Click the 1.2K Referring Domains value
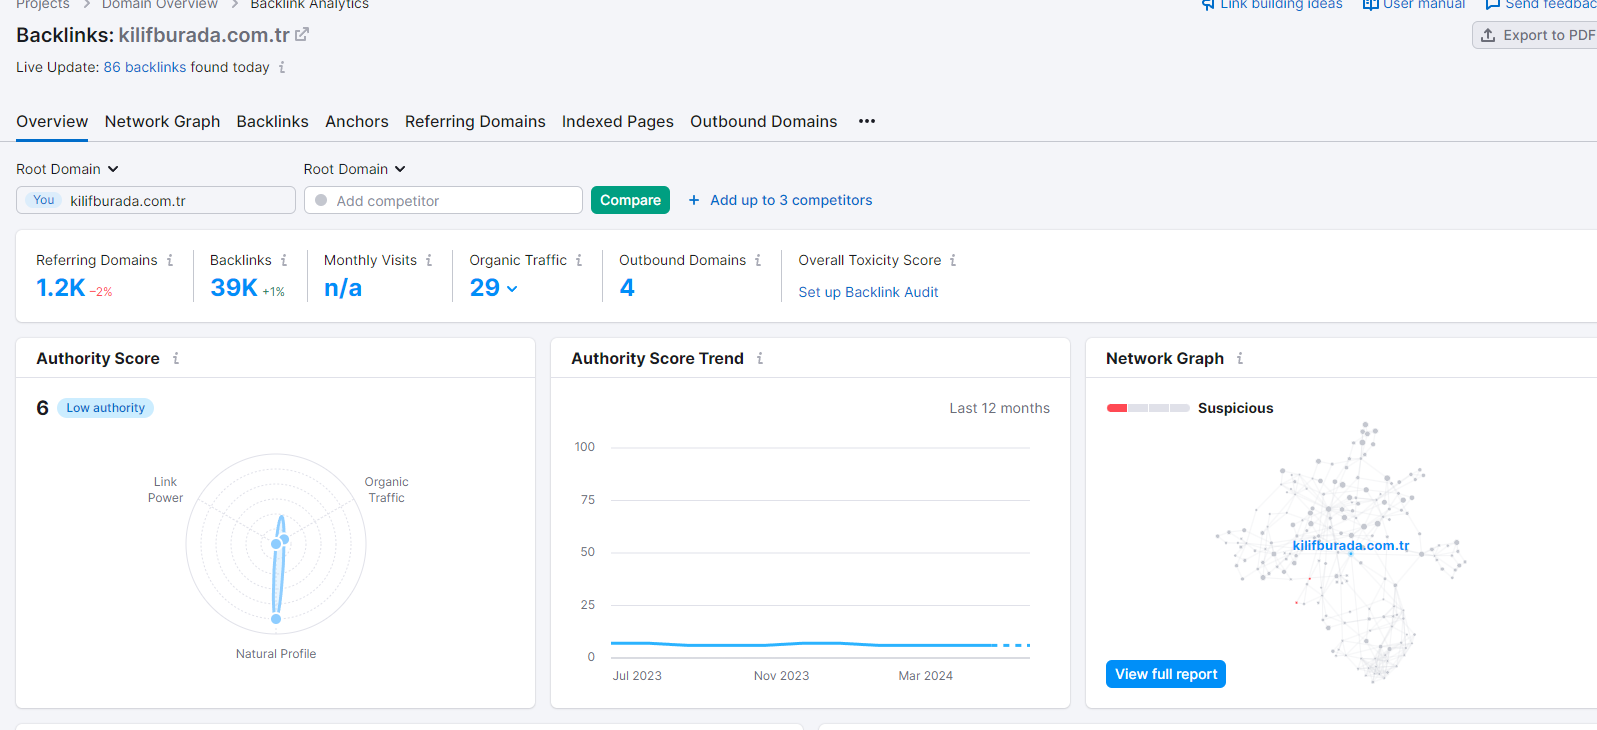1597x730 pixels. [x=61, y=288]
